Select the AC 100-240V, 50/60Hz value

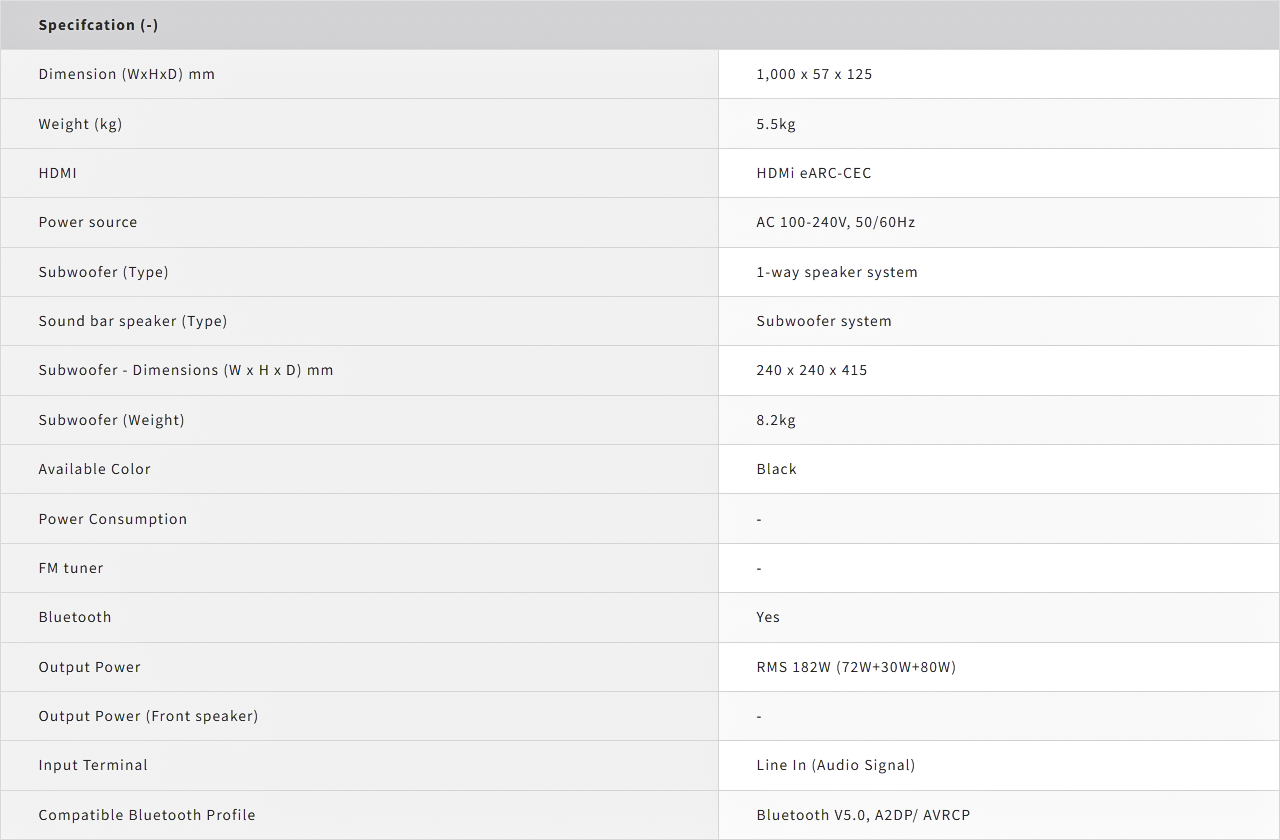(x=835, y=222)
